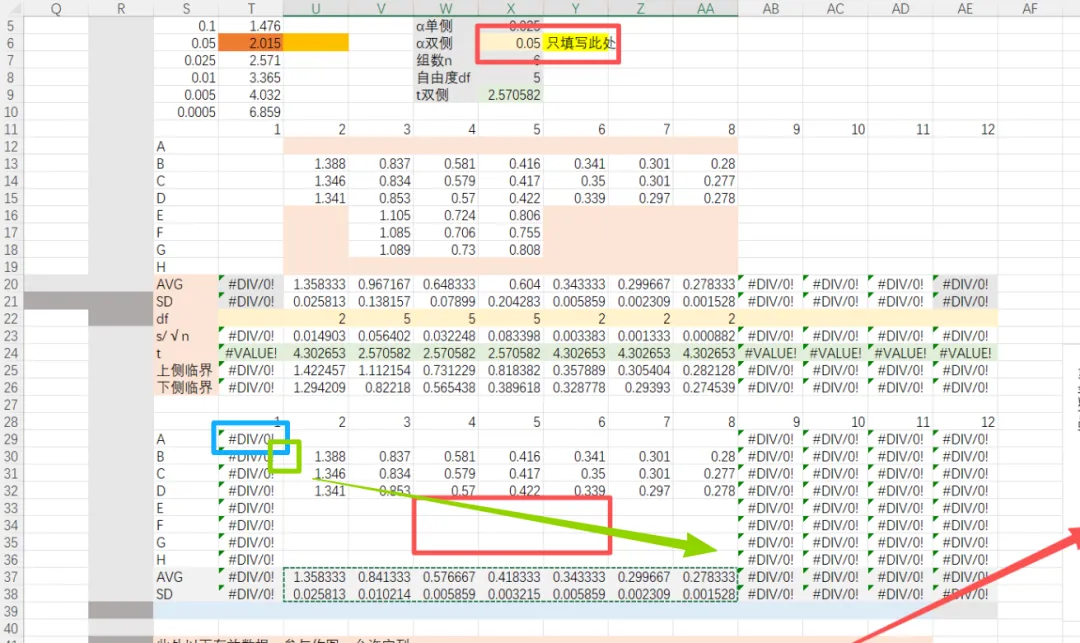The height and width of the screenshot is (643, 1080).
Task: Click the cell showing 3.365
Action: pyautogui.click(x=251, y=78)
